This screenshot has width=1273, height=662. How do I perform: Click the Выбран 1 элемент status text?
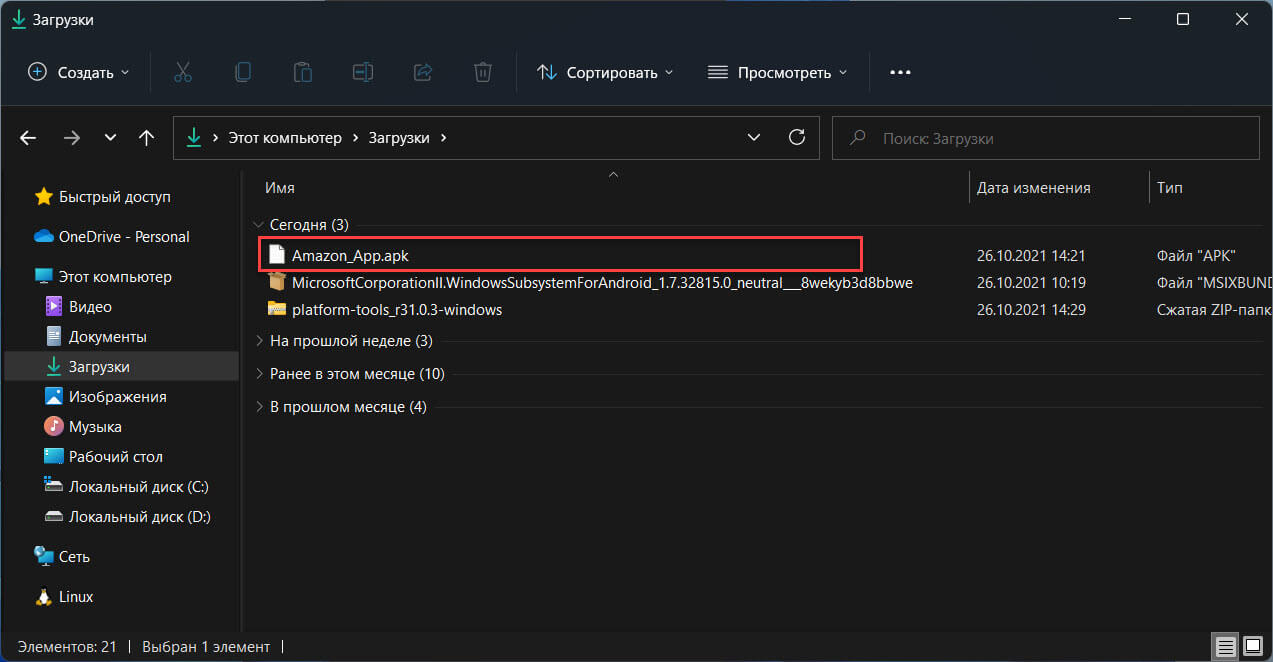point(206,647)
